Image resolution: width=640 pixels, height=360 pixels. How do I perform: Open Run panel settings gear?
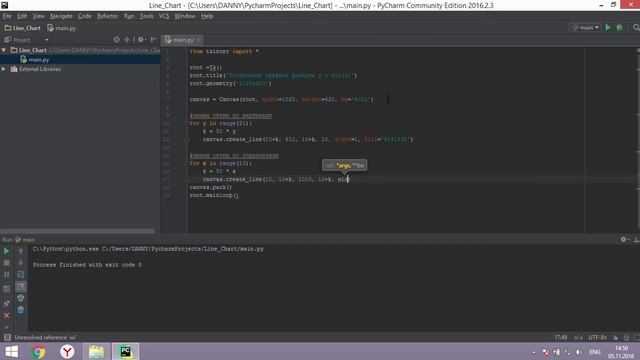[x=624, y=239]
